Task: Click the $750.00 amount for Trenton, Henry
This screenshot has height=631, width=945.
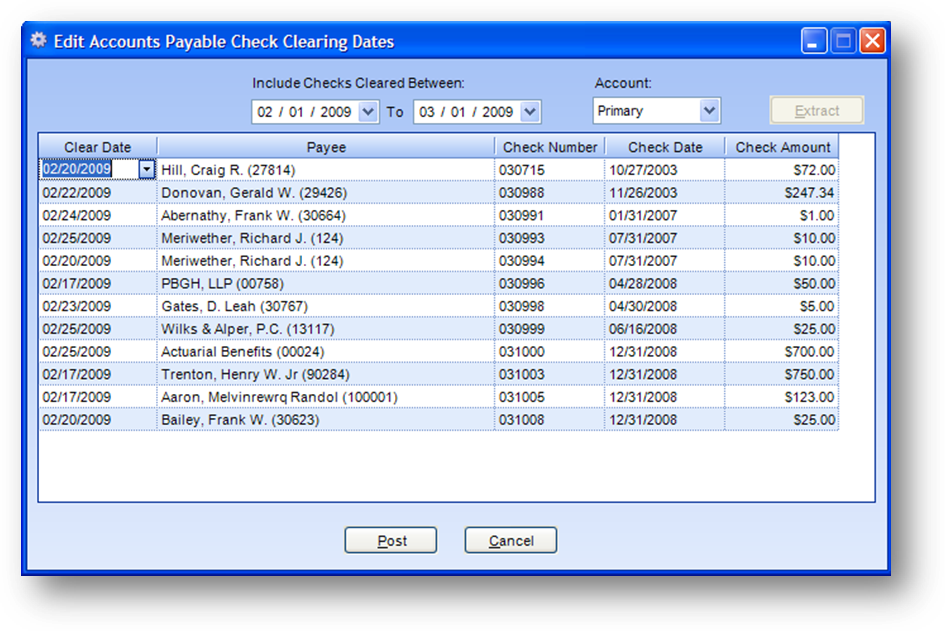Action: coord(782,375)
